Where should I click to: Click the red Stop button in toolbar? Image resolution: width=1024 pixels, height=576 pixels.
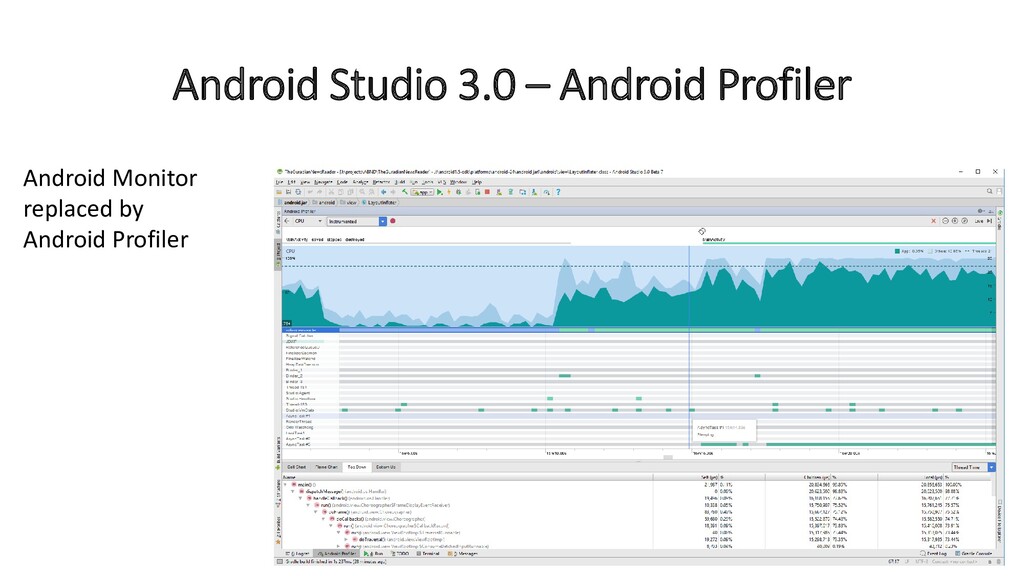click(x=487, y=192)
